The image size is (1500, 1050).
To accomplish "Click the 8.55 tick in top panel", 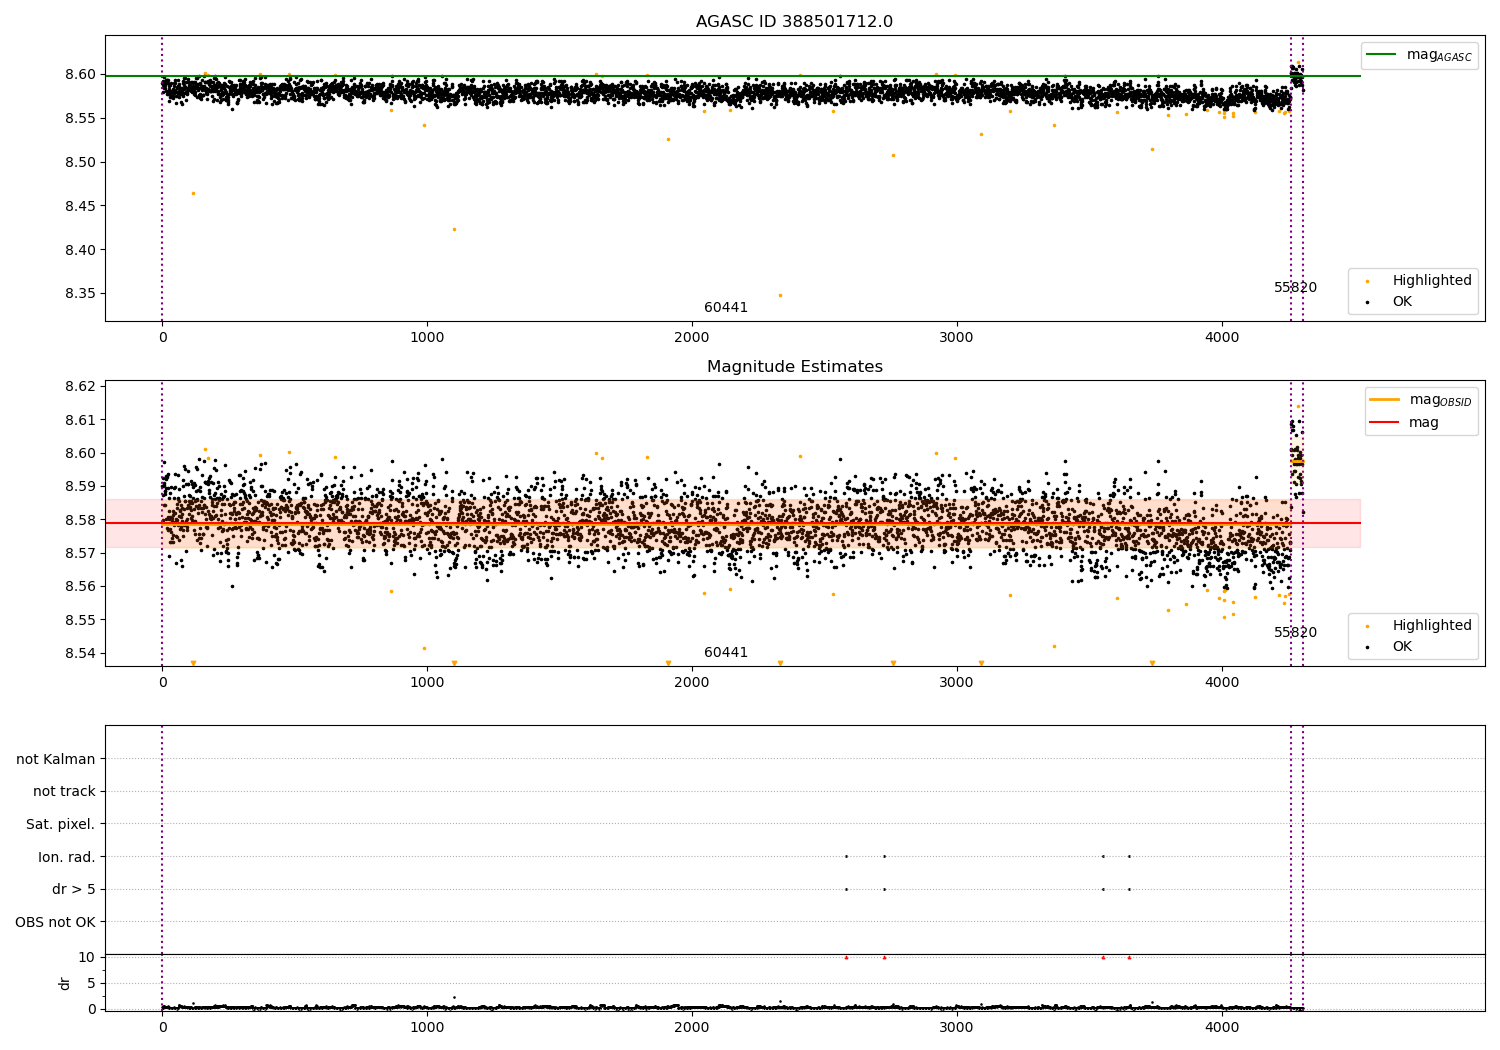I will click(x=79, y=119).
